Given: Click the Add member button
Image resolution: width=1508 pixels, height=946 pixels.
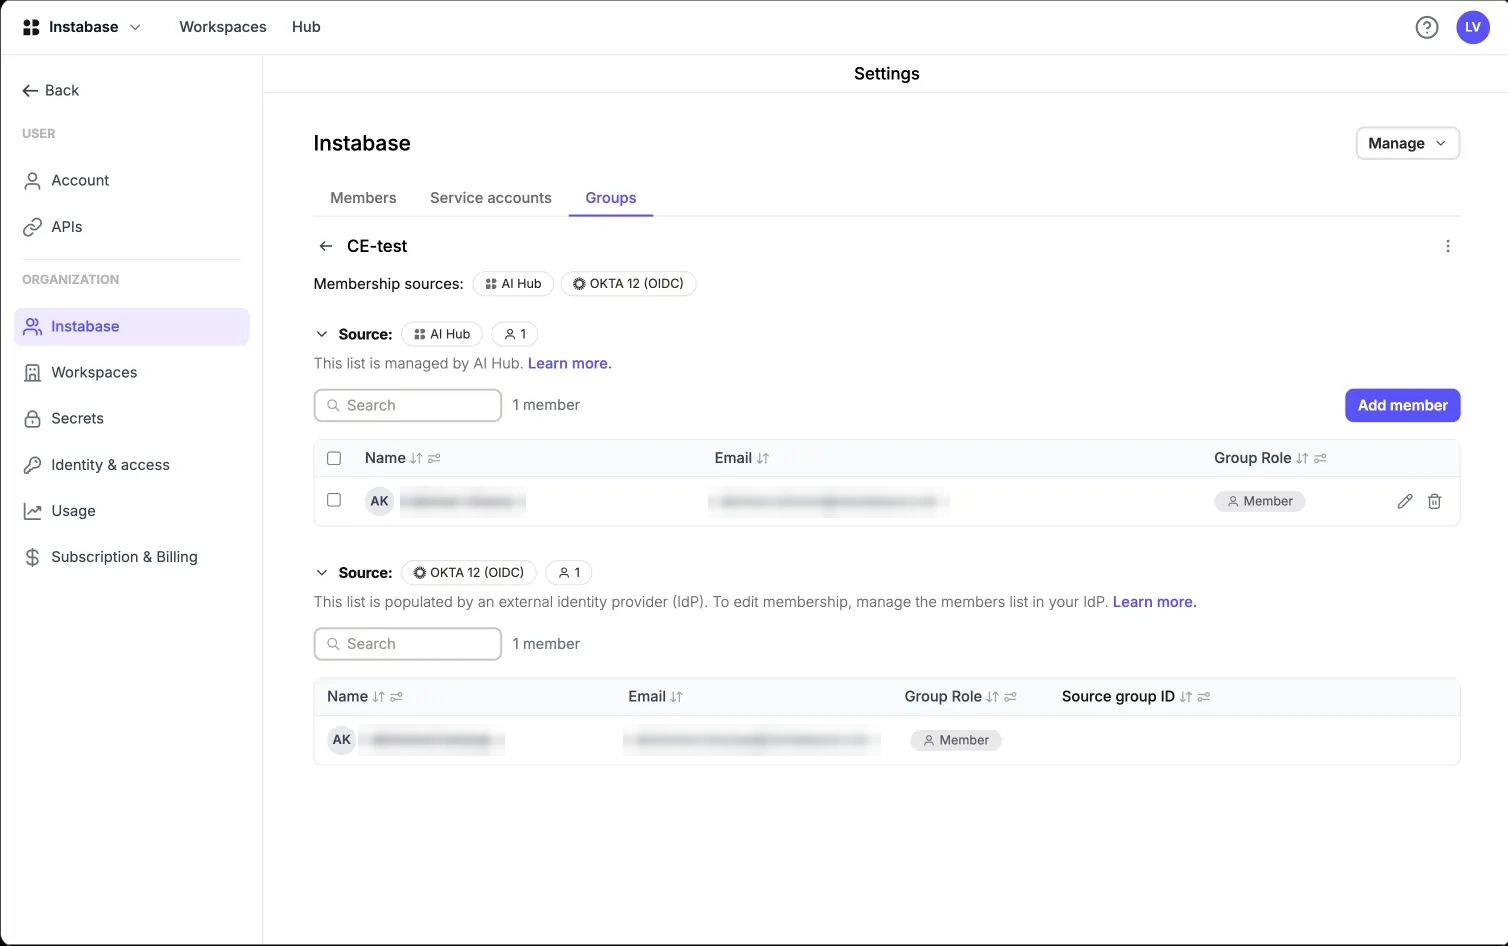Looking at the screenshot, I should [x=1403, y=405].
